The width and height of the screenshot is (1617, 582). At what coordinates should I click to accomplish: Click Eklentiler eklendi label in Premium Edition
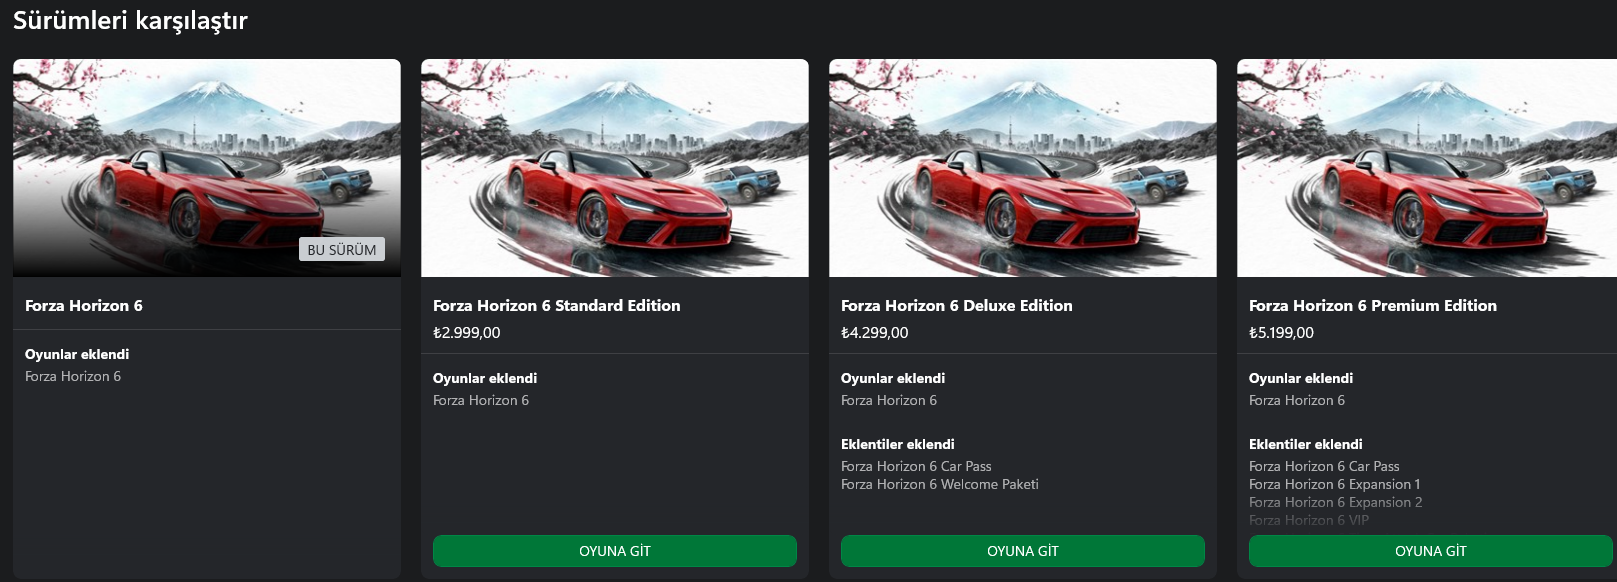point(1305,445)
